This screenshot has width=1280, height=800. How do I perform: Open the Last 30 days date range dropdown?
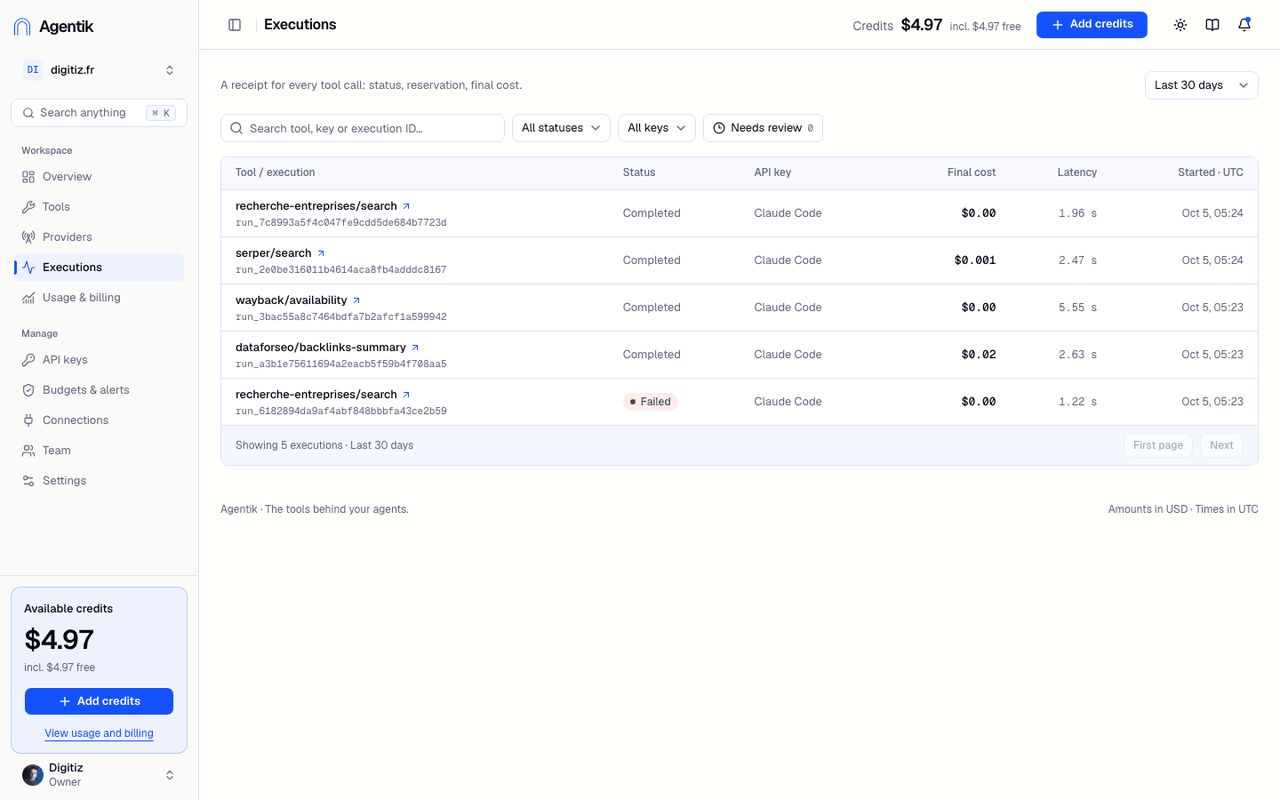(1202, 85)
